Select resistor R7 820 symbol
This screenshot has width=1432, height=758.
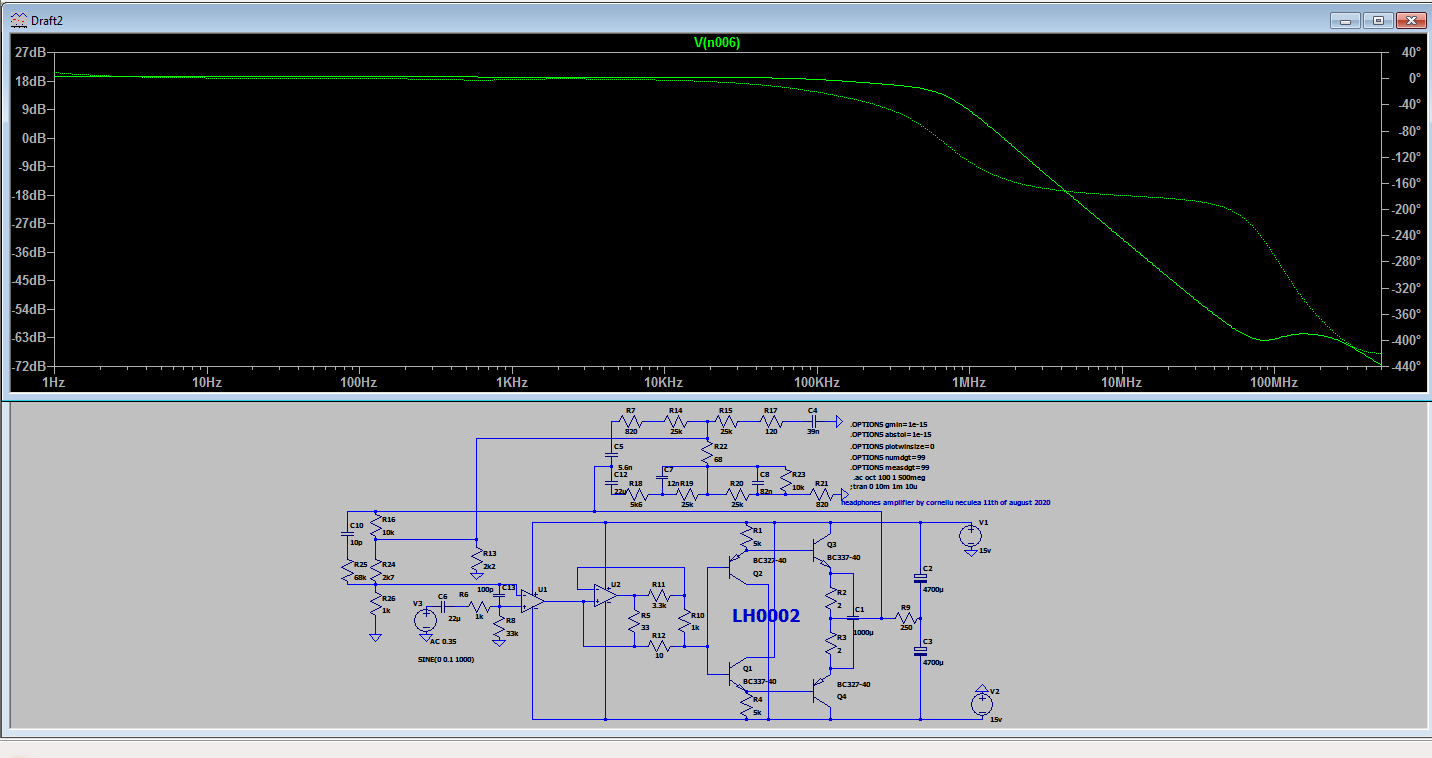[x=630, y=421]
